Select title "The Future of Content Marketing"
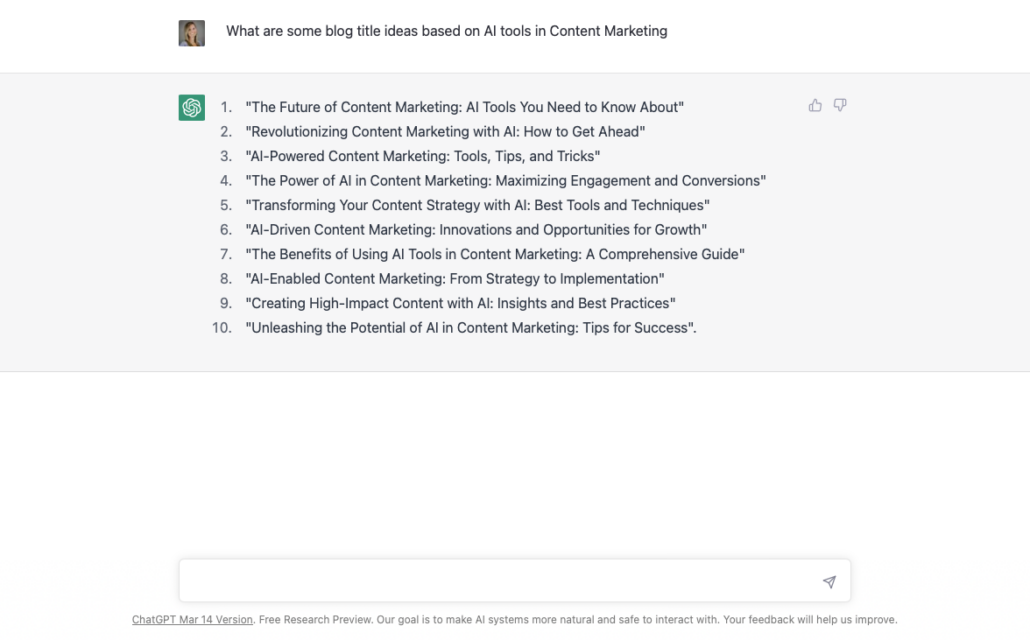Image resolution: width=1030 pixels, height=640 pixels. coord(464,107)
